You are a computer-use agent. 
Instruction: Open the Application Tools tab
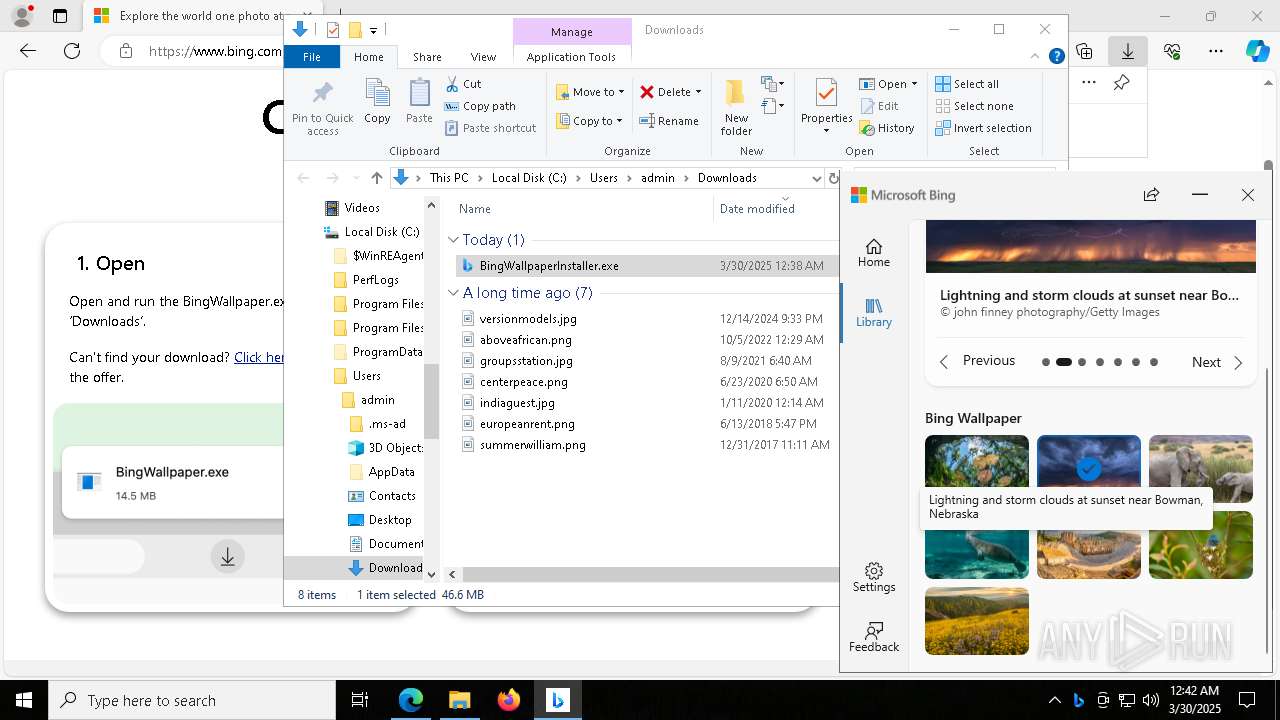tap(571, 57)
